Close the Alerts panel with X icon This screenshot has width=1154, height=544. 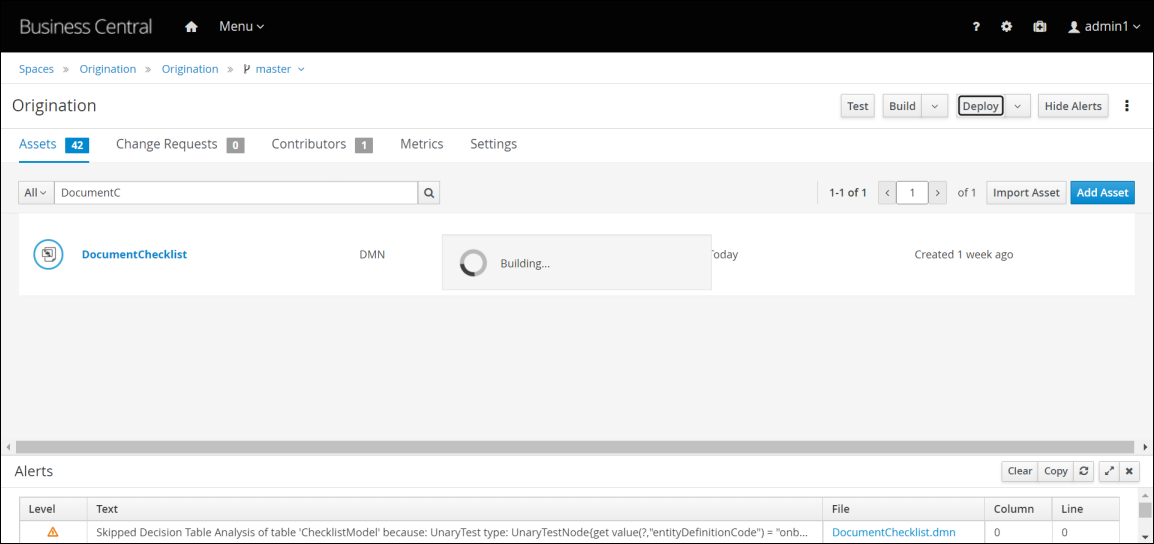(x=1129, y=471)
